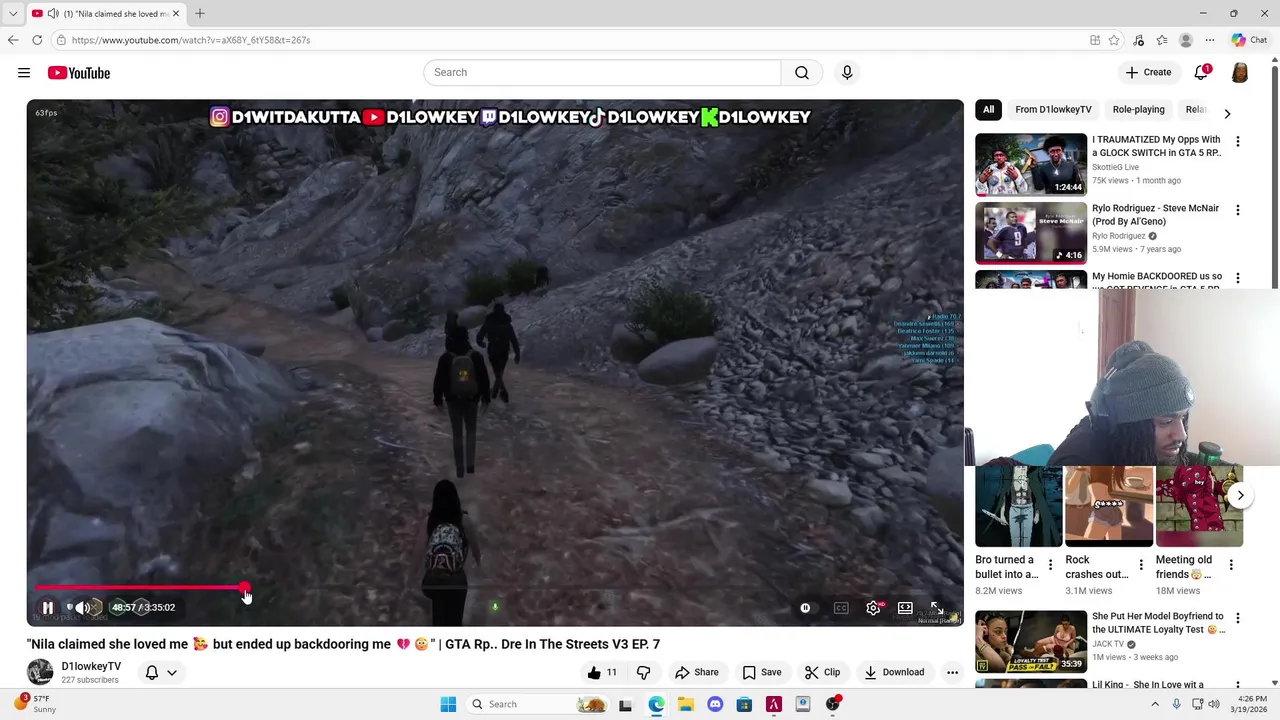Open YouTube notifications bell
Screen dimensions: 1280x720
(x=1202, y=73)
